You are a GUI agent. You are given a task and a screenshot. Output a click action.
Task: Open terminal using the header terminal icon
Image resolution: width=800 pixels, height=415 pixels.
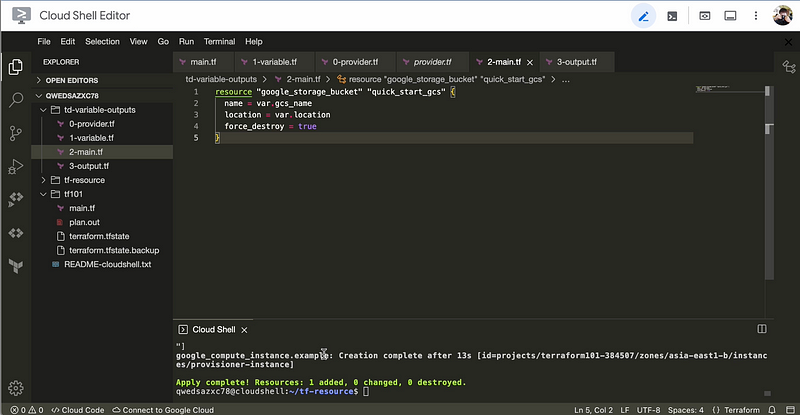click(672, 16)
